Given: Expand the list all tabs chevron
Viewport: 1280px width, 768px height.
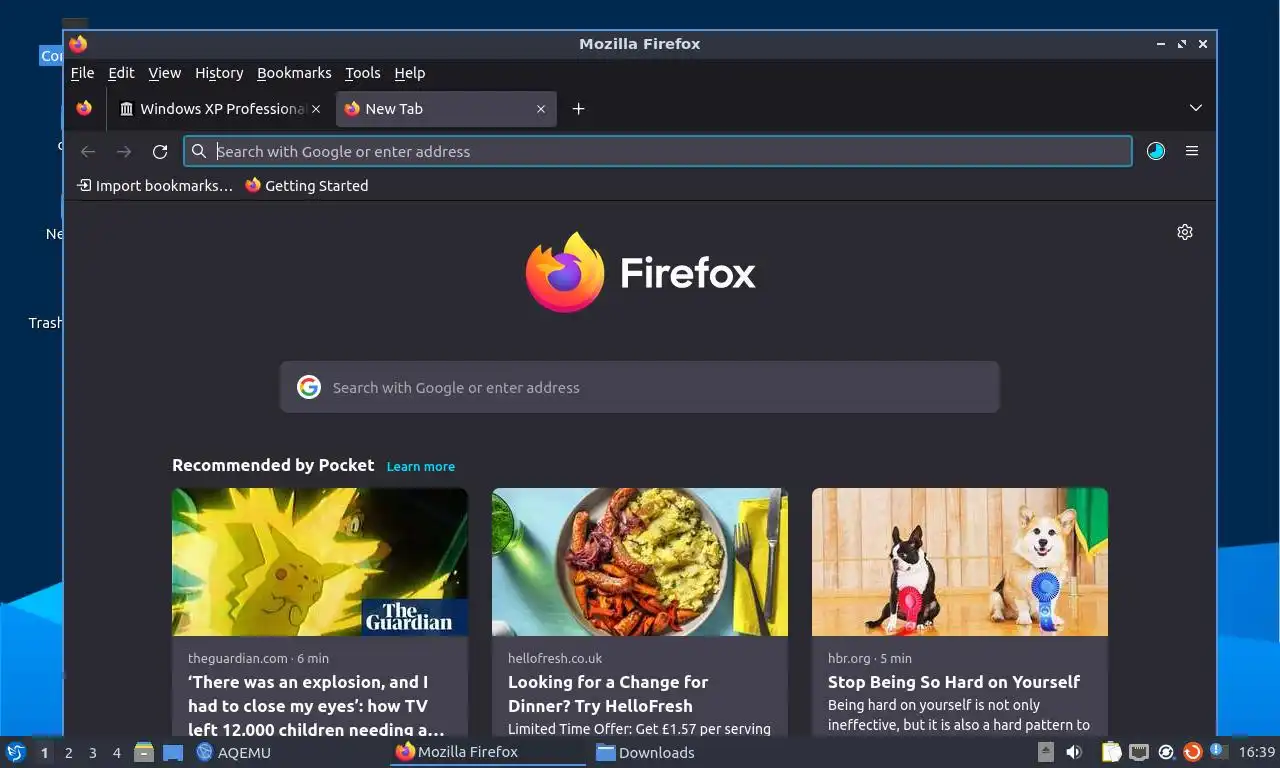Looking at the screenshot, I should click(x=1195, y=108).
